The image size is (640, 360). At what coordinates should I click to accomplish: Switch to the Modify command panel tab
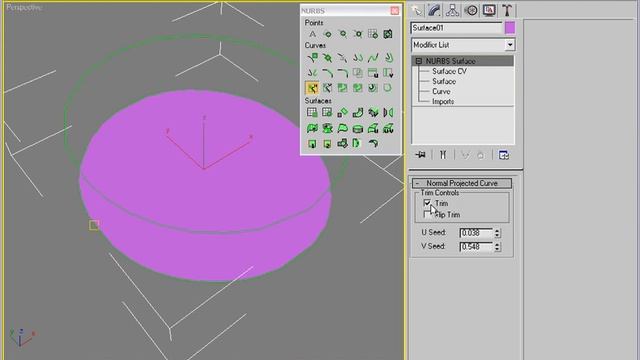434,10
